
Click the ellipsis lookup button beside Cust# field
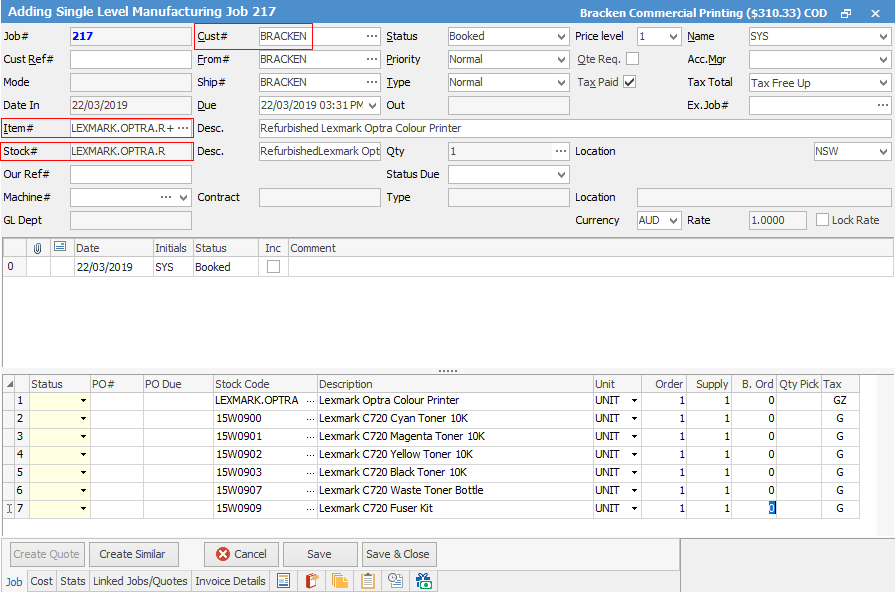[372, 36]
